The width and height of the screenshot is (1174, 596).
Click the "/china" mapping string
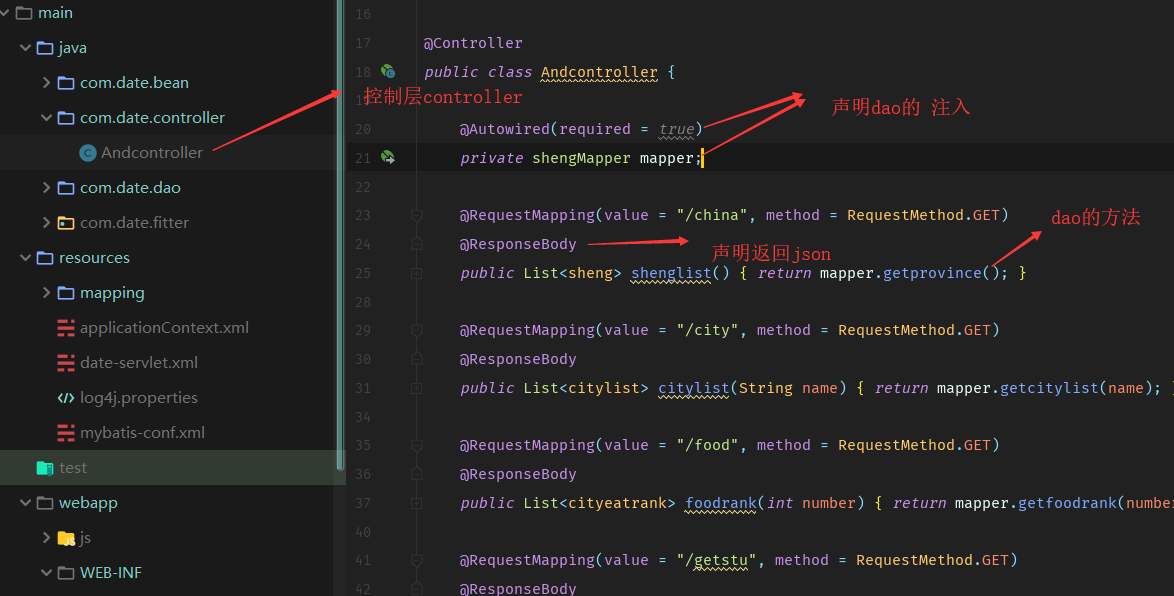click(x=712, y=215)
